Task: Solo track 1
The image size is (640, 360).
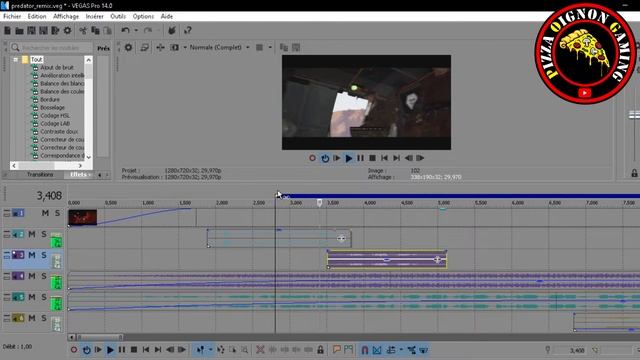Action: pos(57,213)
